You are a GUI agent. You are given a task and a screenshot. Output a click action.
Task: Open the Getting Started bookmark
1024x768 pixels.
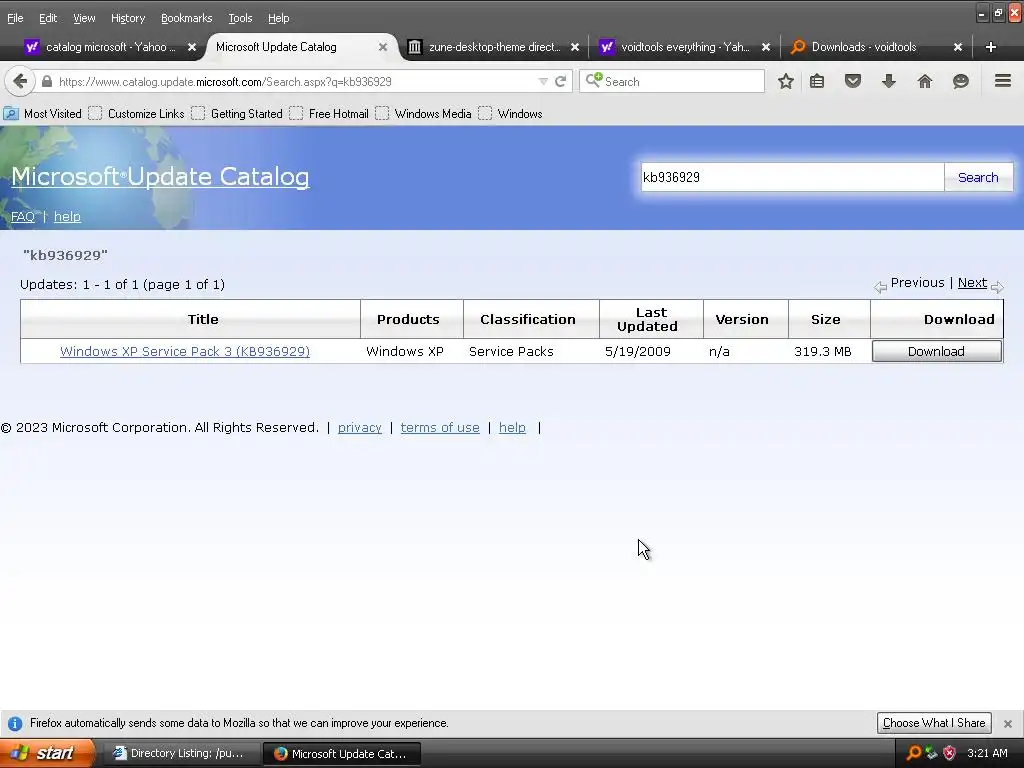[237, 114]
